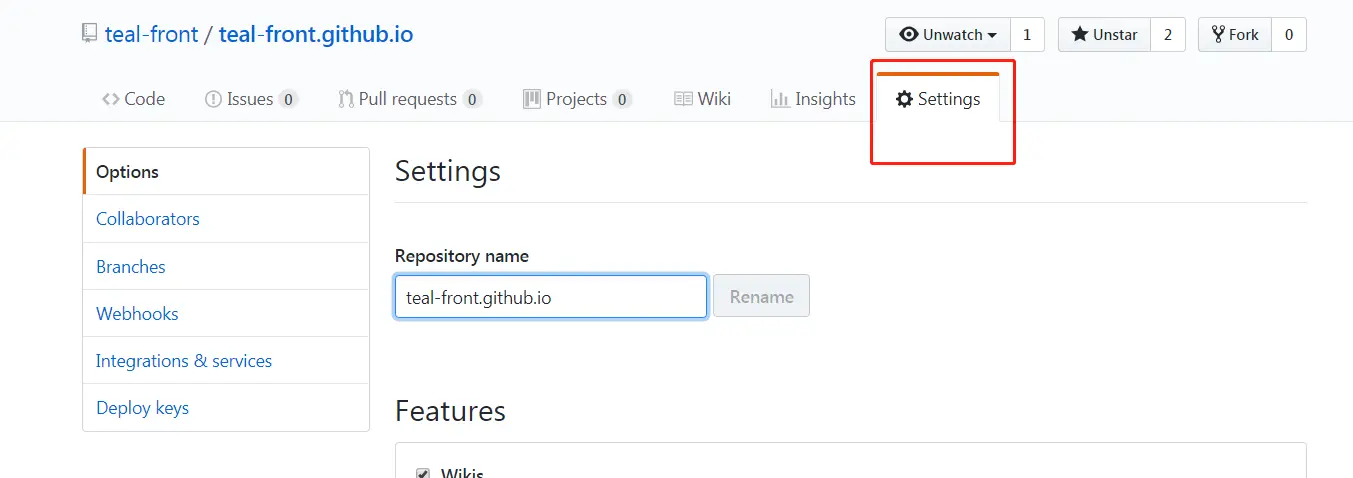
Task: Open the Webhooks settings section
Action: point(137,314)
